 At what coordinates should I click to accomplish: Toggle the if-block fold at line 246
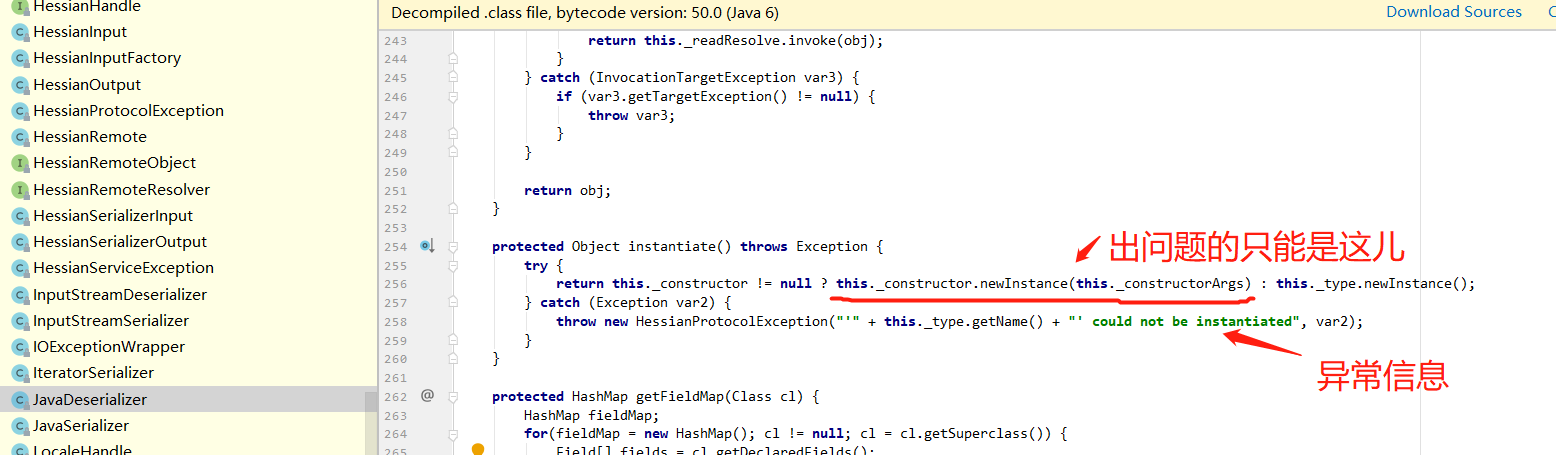pyautogui.click(x=453, y=97)
